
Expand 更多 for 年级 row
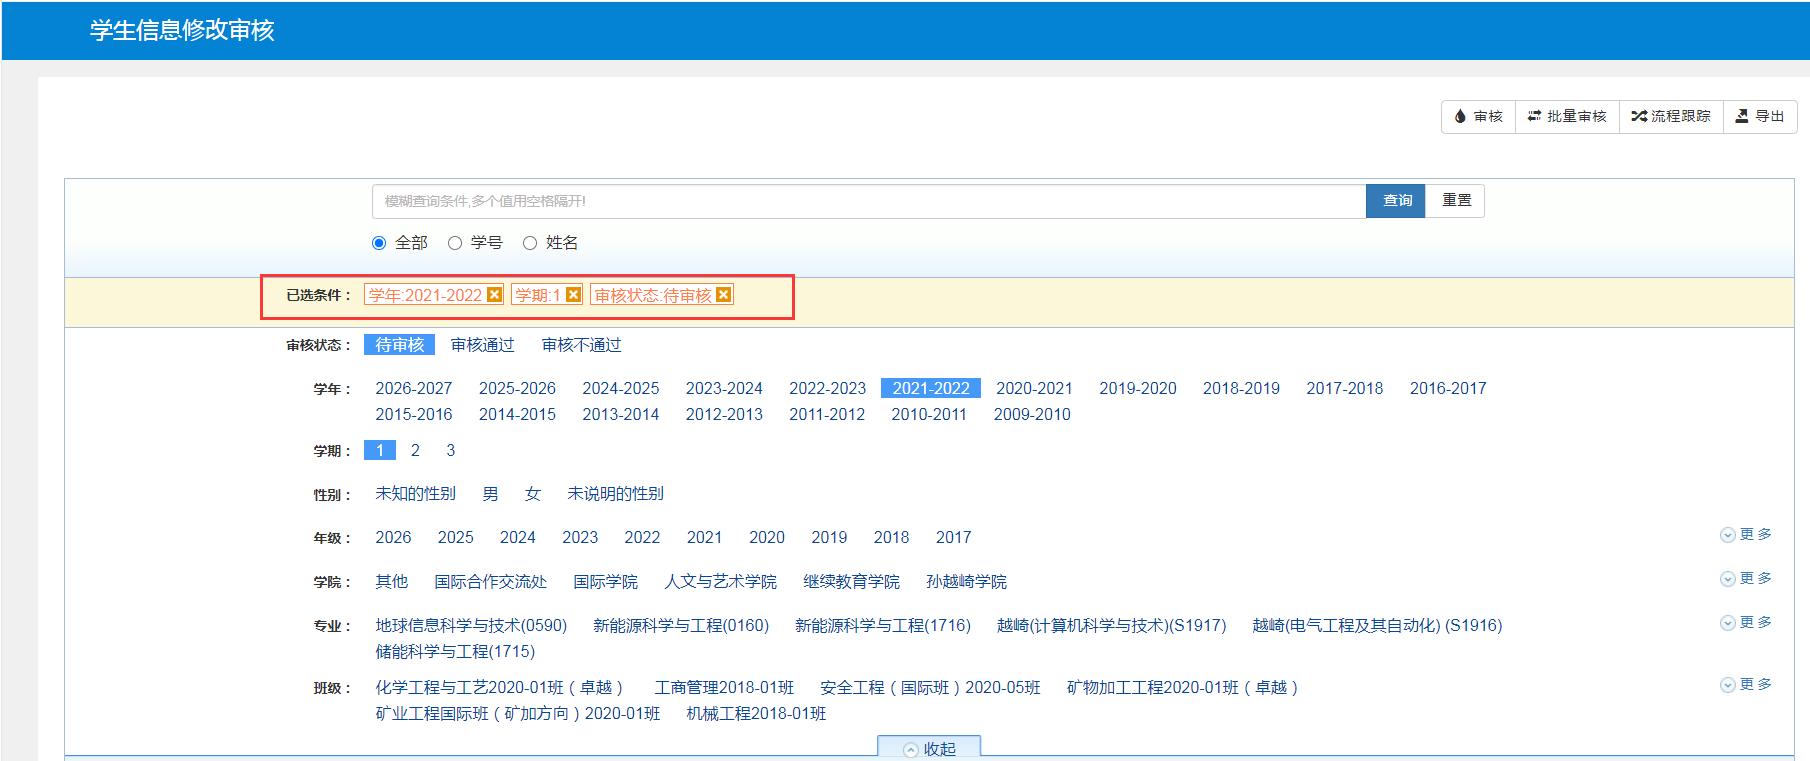tap(1746, 535)
